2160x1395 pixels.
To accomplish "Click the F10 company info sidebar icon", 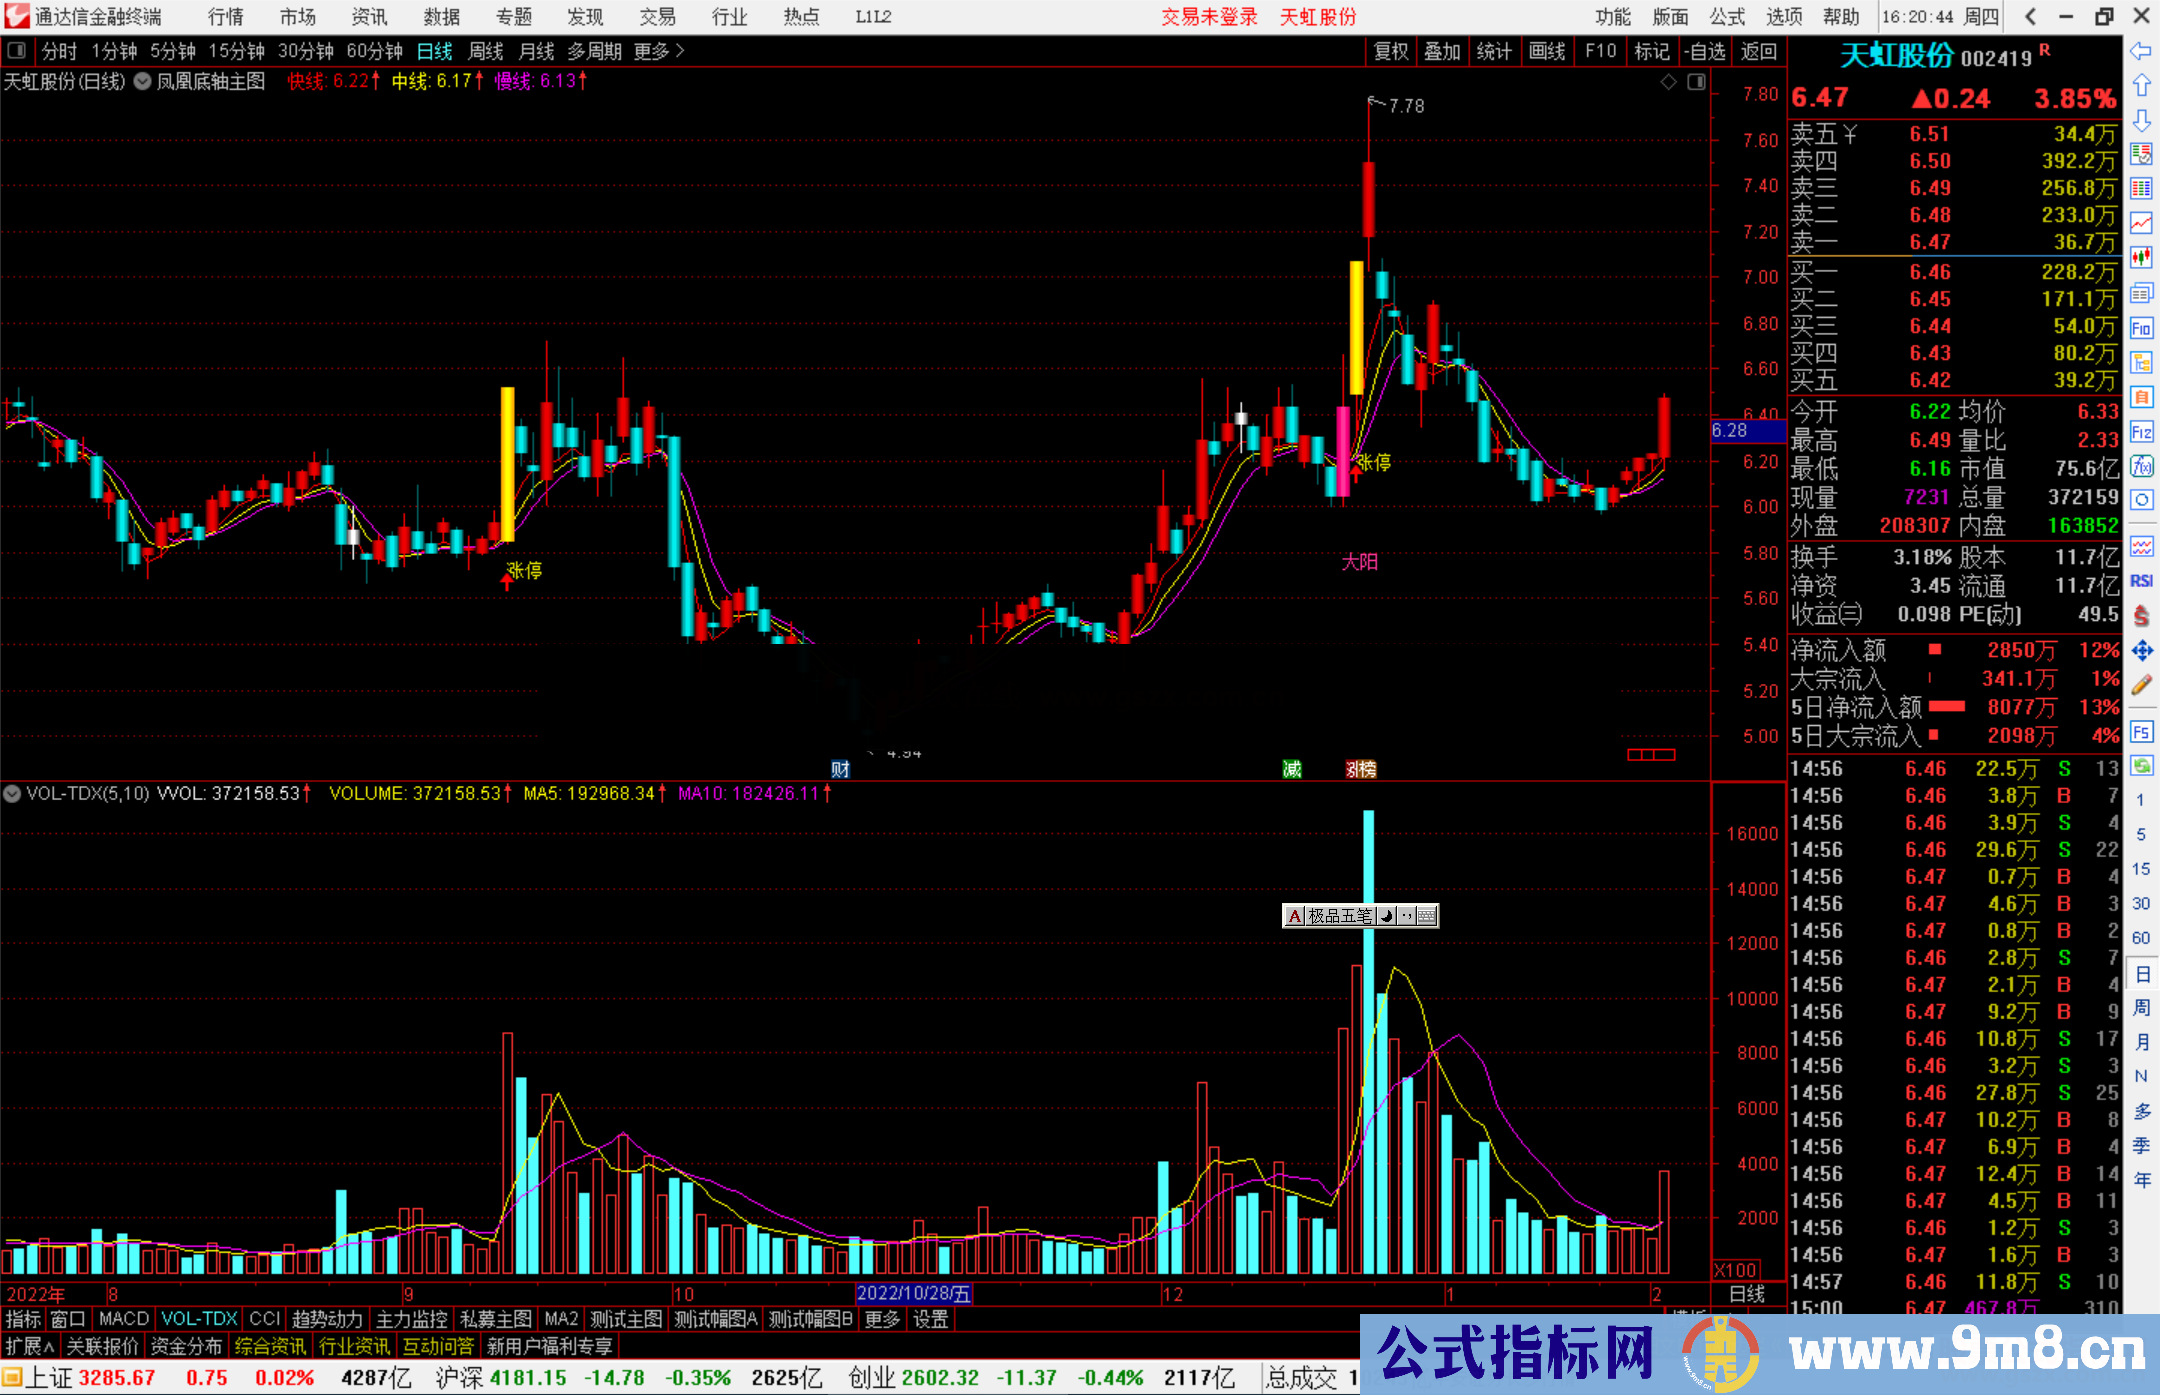I will [x=2141, y=328].
